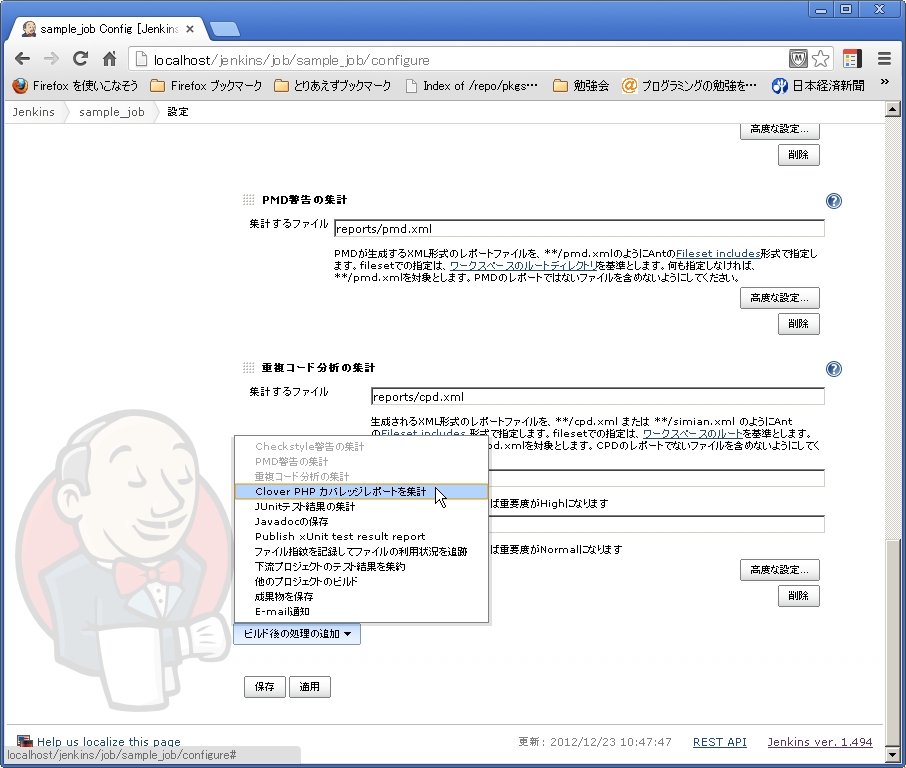906x768 pixels.
Task: Grab the 重複コード分析の集計 drag handle
Action: coord(248,368)
